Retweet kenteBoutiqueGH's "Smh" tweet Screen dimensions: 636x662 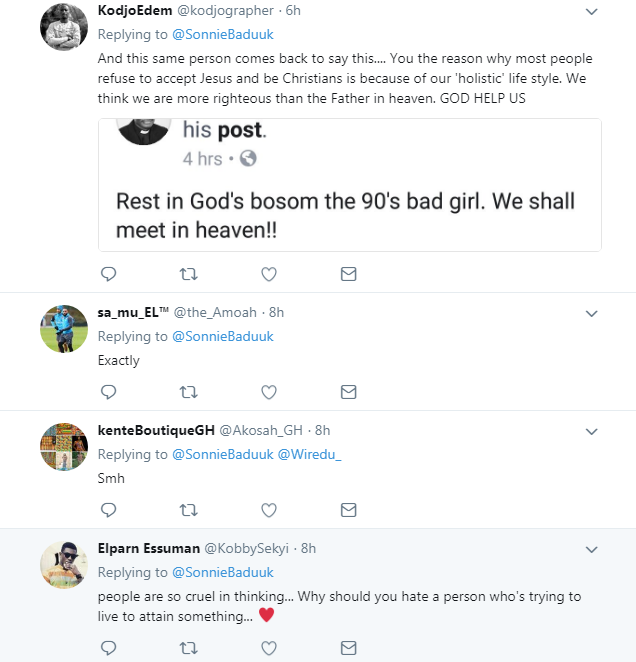(x=187, y=510)
